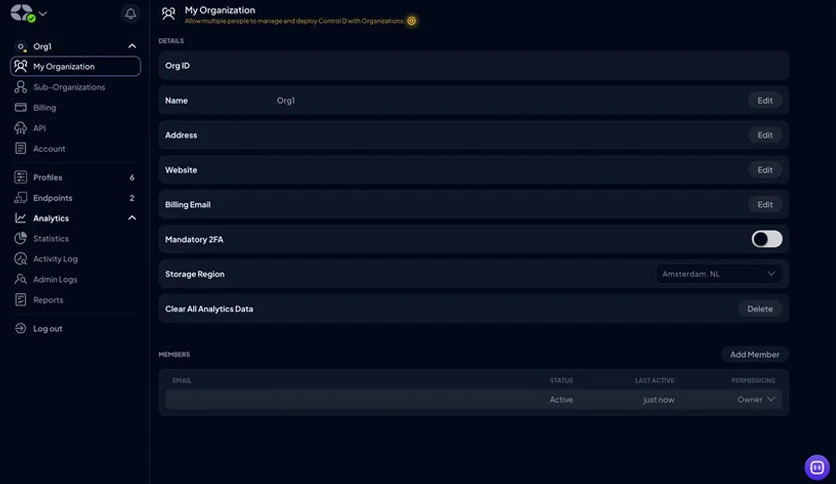Open the API page

[x=39, y=128]
